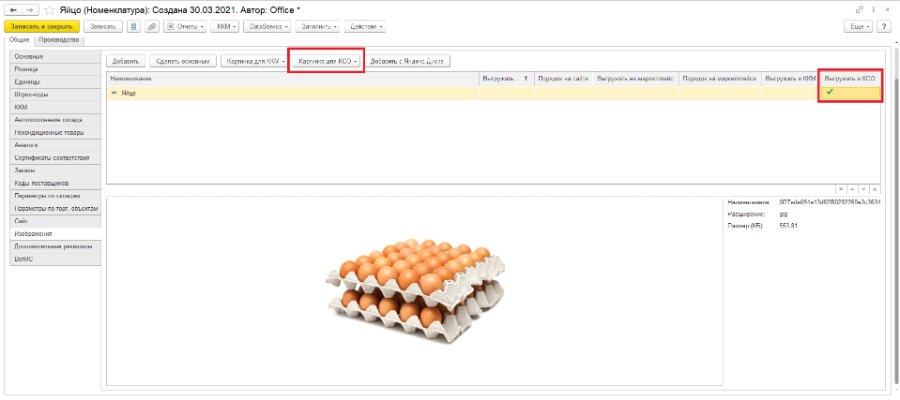Viewport: 900px width, 400px height.
Task: Open the ККМ section in the sidebar
Action: pos(56,107)
